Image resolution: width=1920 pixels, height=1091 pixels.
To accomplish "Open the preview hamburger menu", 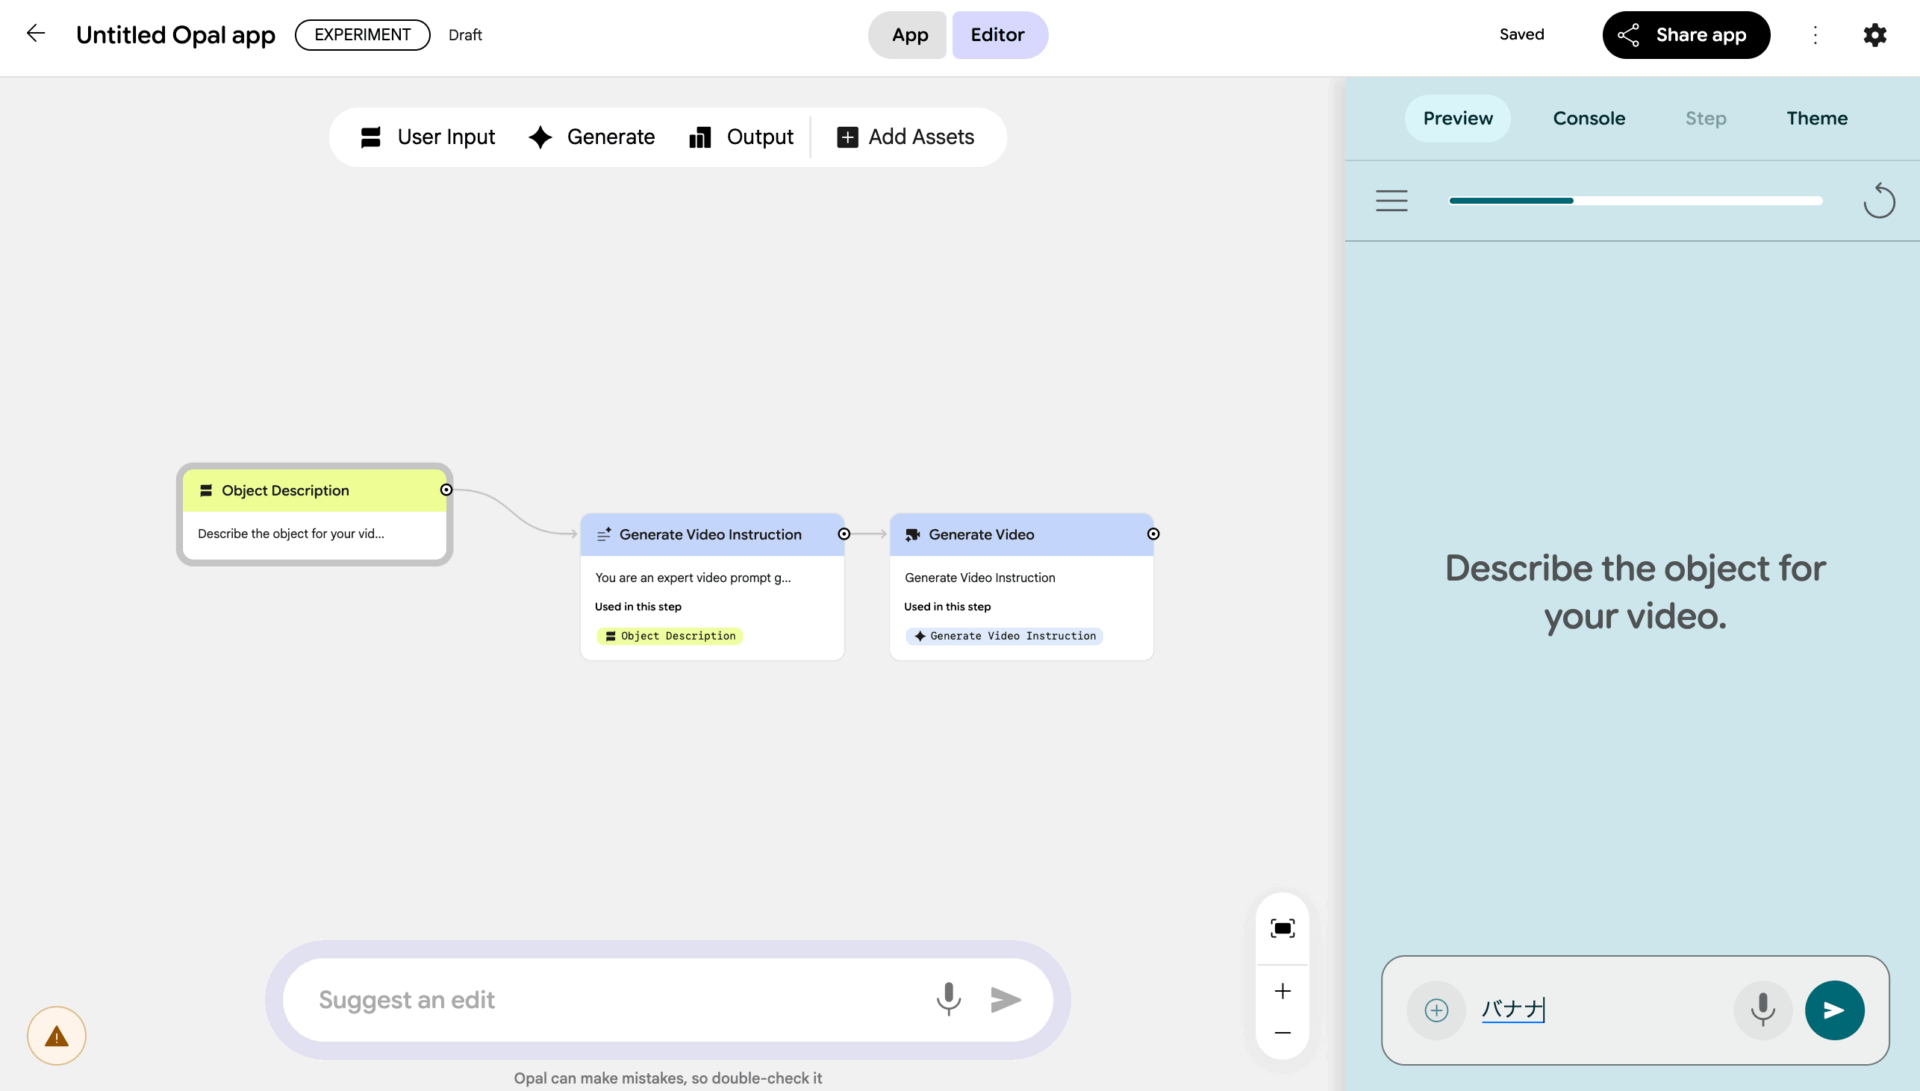I will 1391,201.
